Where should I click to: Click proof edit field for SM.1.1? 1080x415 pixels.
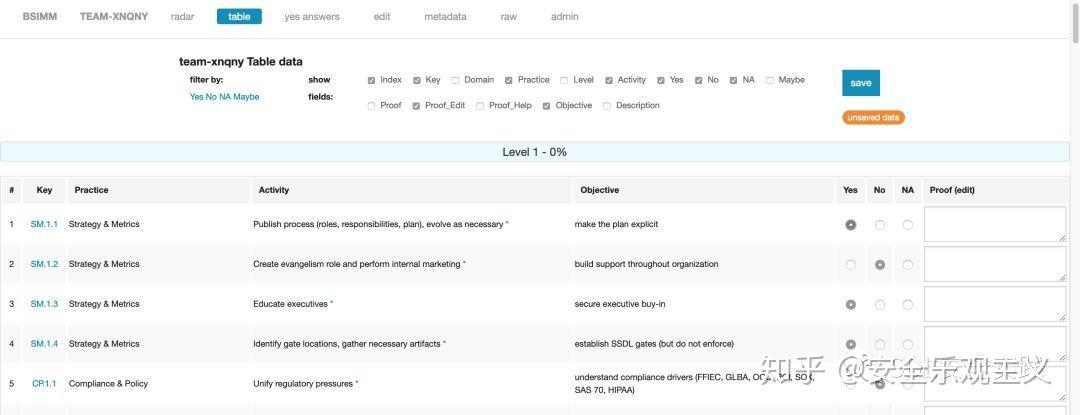[994, 224]
